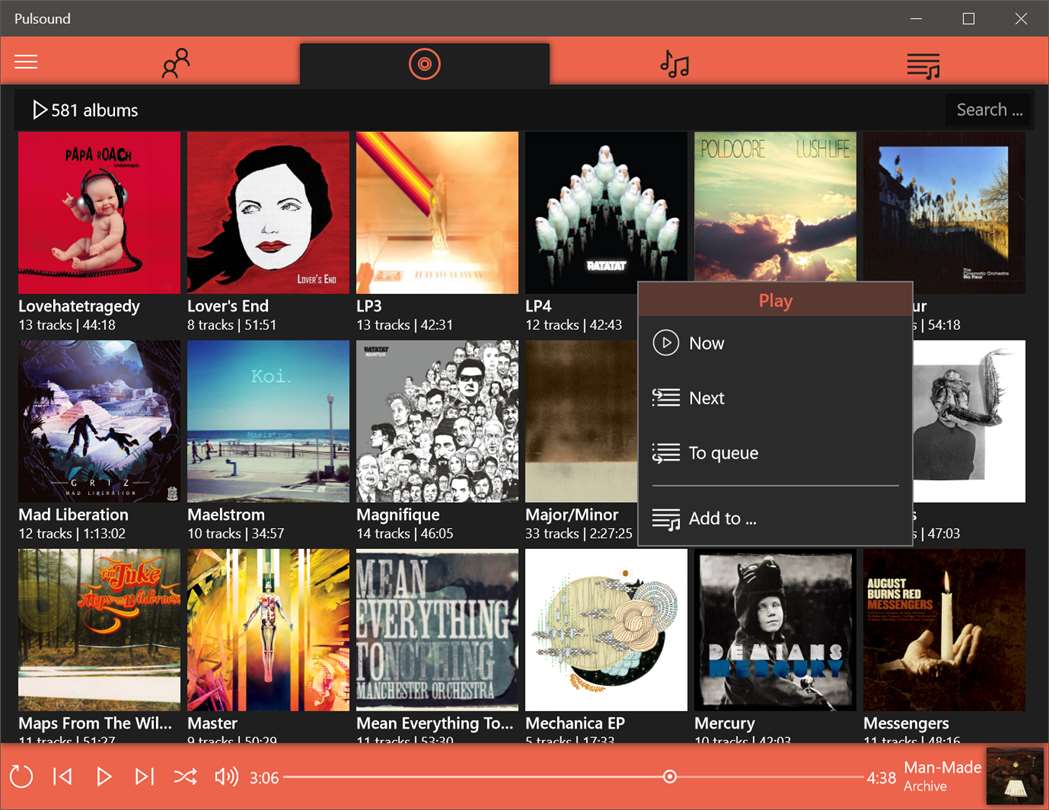Image resolution: width=1049 pixels, height=810 pixels.
Task: Switch to the Artists tab
Action: pyautogui.click(x=176, y=63)
